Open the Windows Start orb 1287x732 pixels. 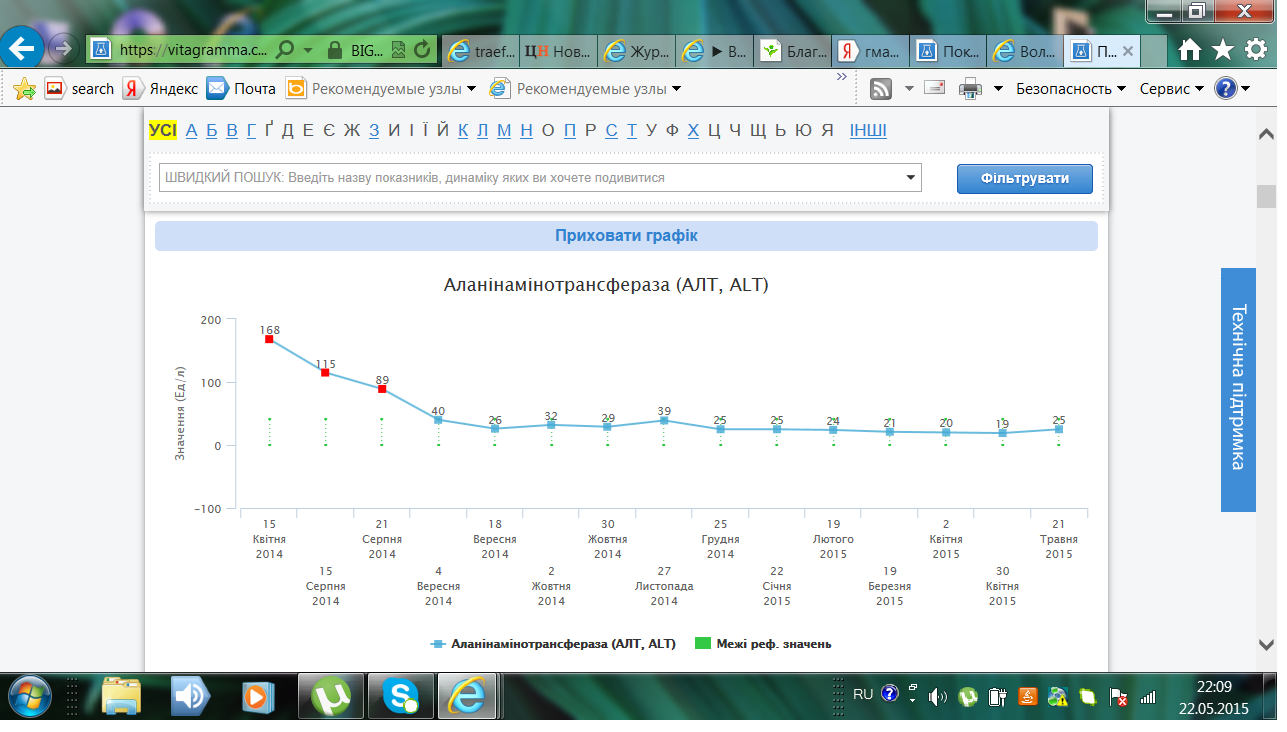click(28, 697)
